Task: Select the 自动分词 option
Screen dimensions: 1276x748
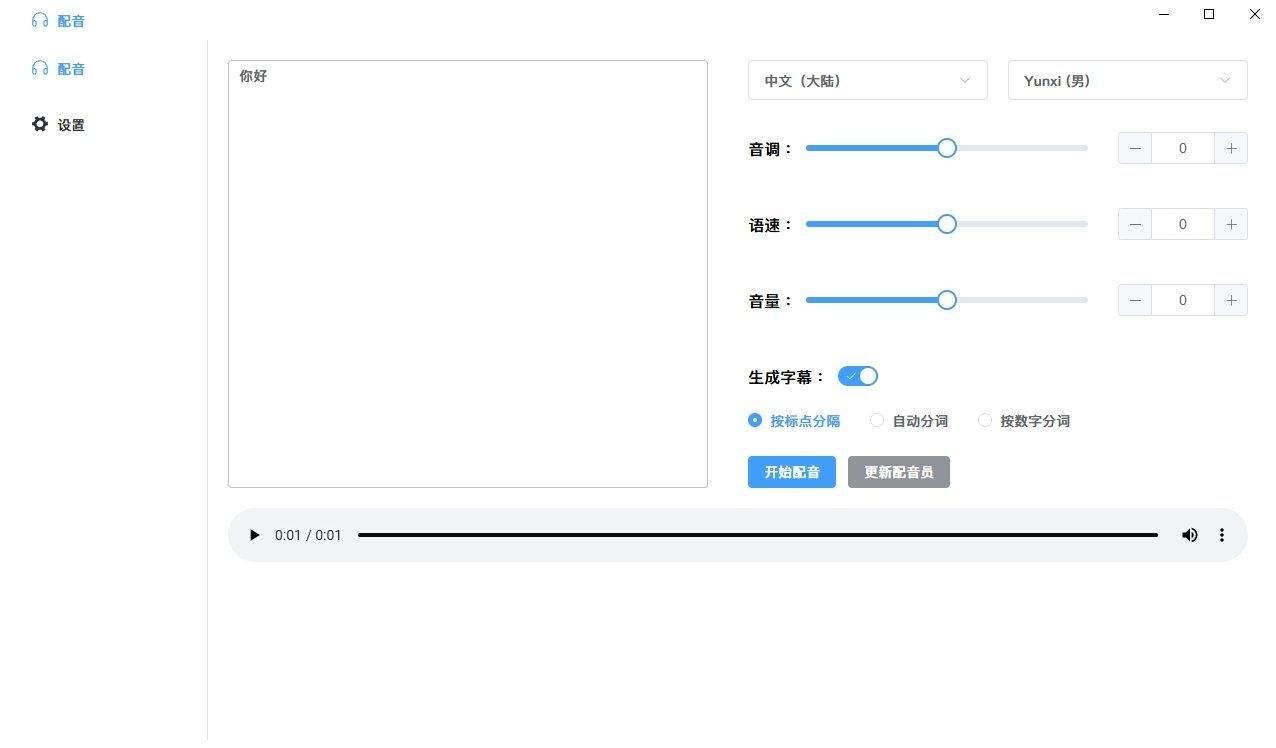Action: (x=877, y=420)
